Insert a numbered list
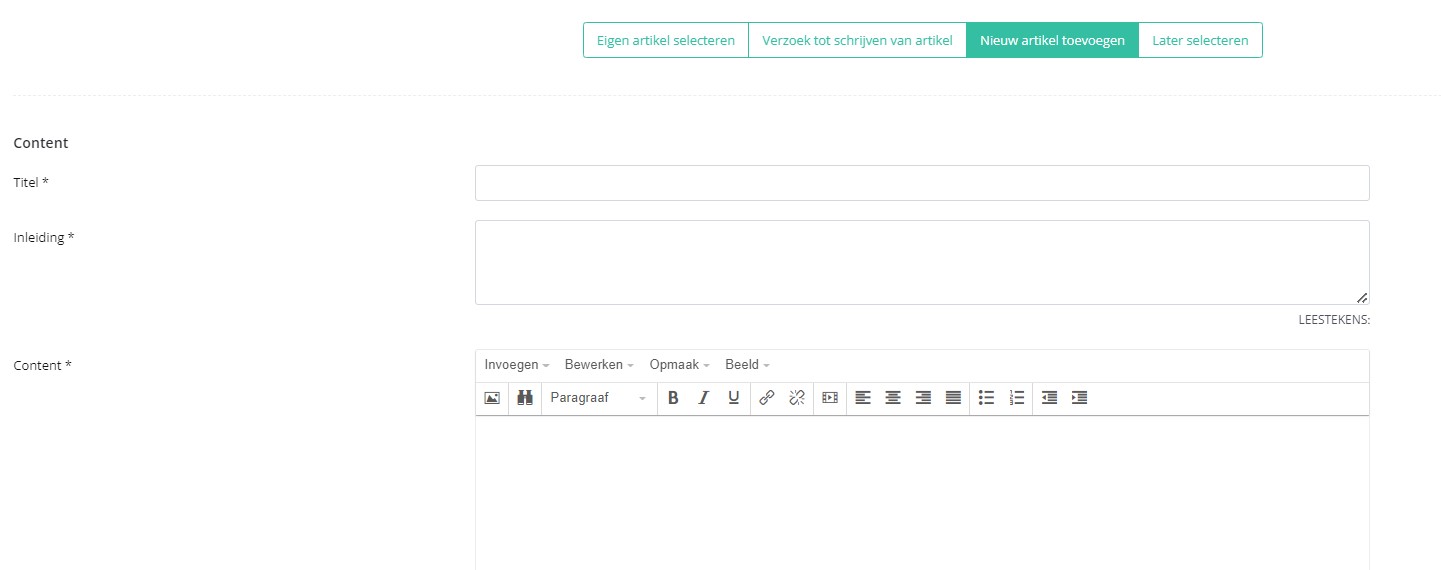 click(1016, 398)
